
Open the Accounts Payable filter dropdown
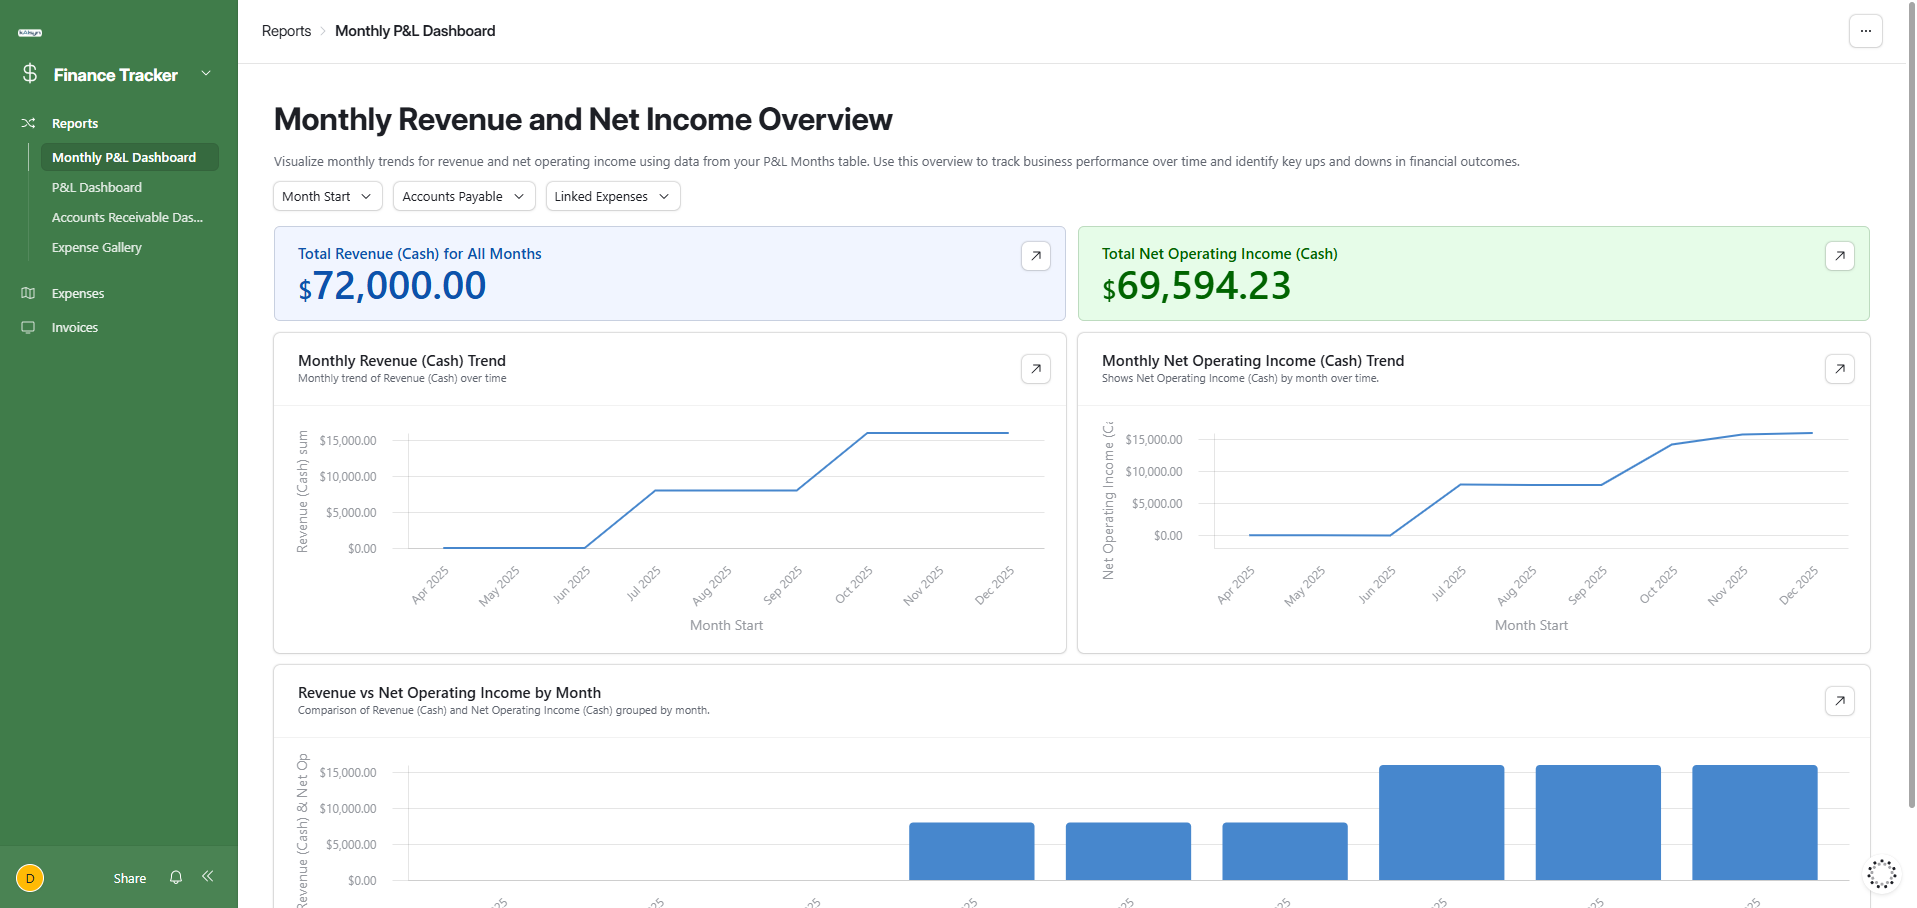tap(463, 196)
